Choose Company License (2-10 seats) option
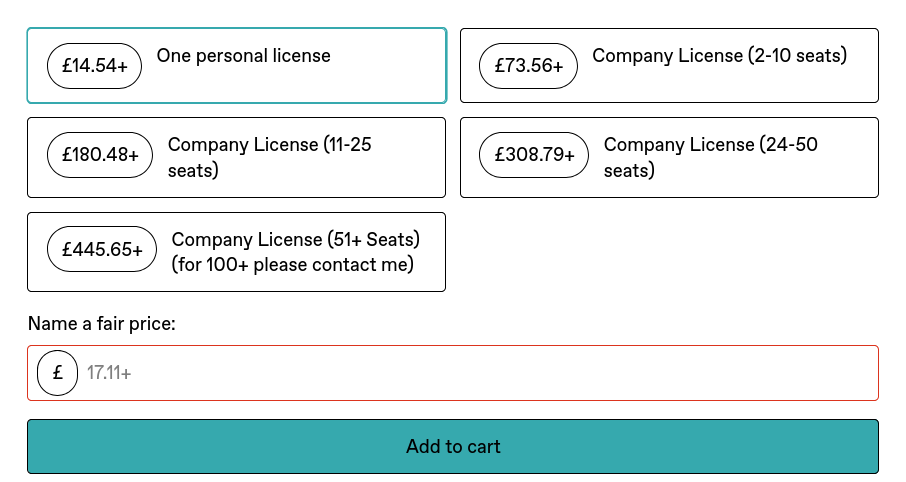Image resolution: width=906 pixels, height=482 pixels. coord(669,65)
